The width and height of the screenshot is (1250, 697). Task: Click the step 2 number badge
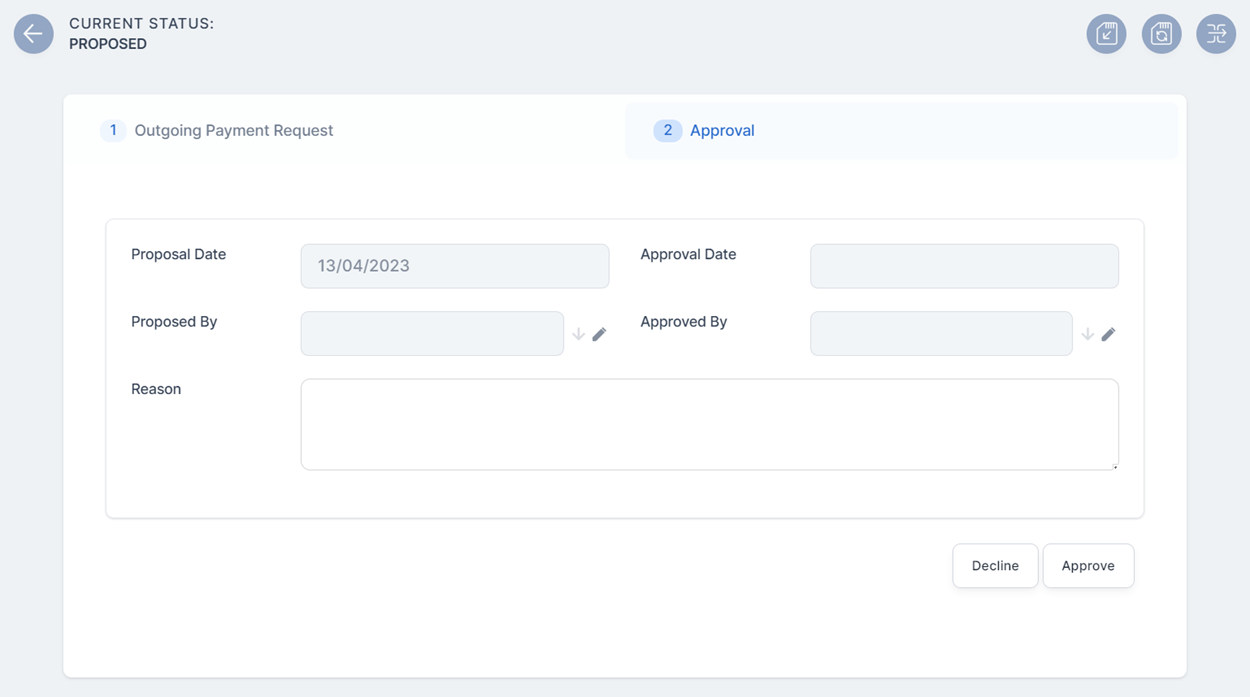click(667, 130)
